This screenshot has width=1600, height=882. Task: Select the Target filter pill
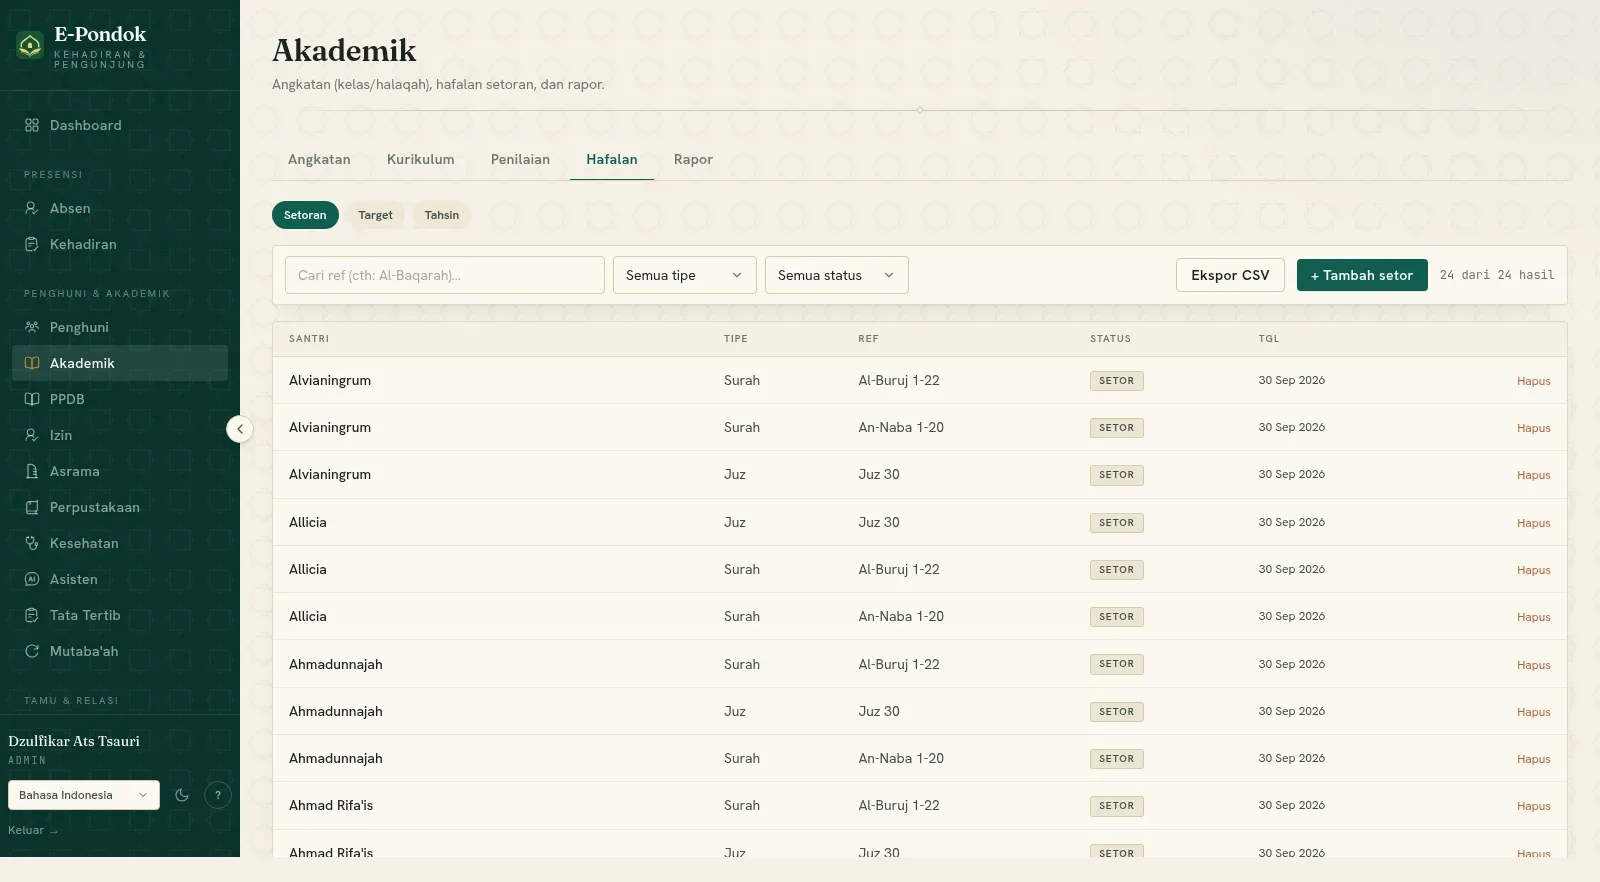coord(376,215)
